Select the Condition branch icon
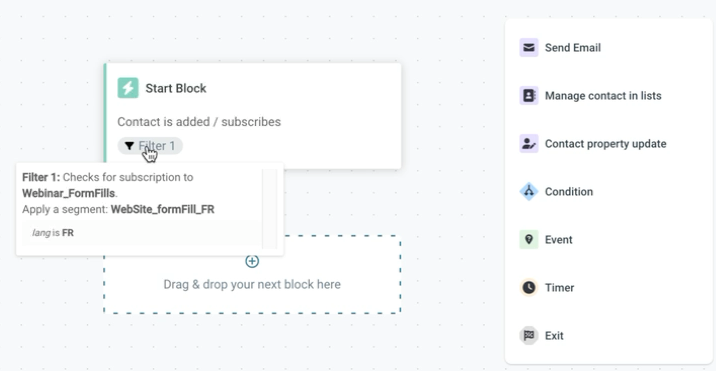716x371 pixels. tap(529, 191)
